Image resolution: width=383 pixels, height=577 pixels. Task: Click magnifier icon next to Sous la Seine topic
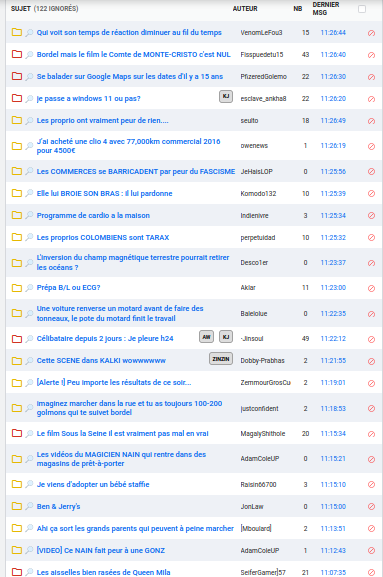tap(29, 433)
